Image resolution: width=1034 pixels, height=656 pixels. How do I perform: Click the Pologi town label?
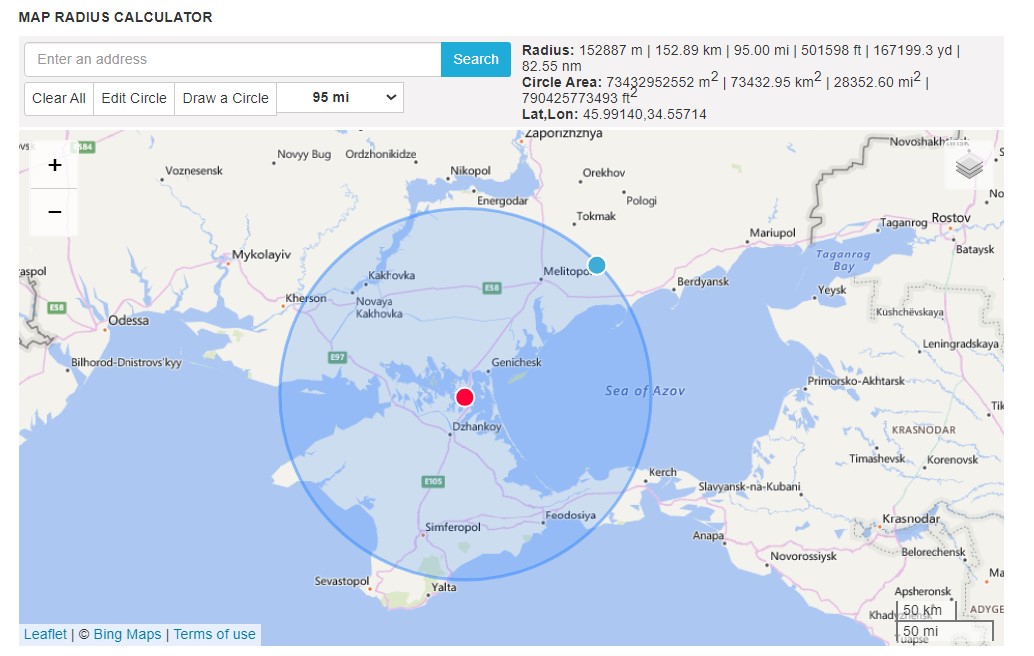[x=641, y=200]
